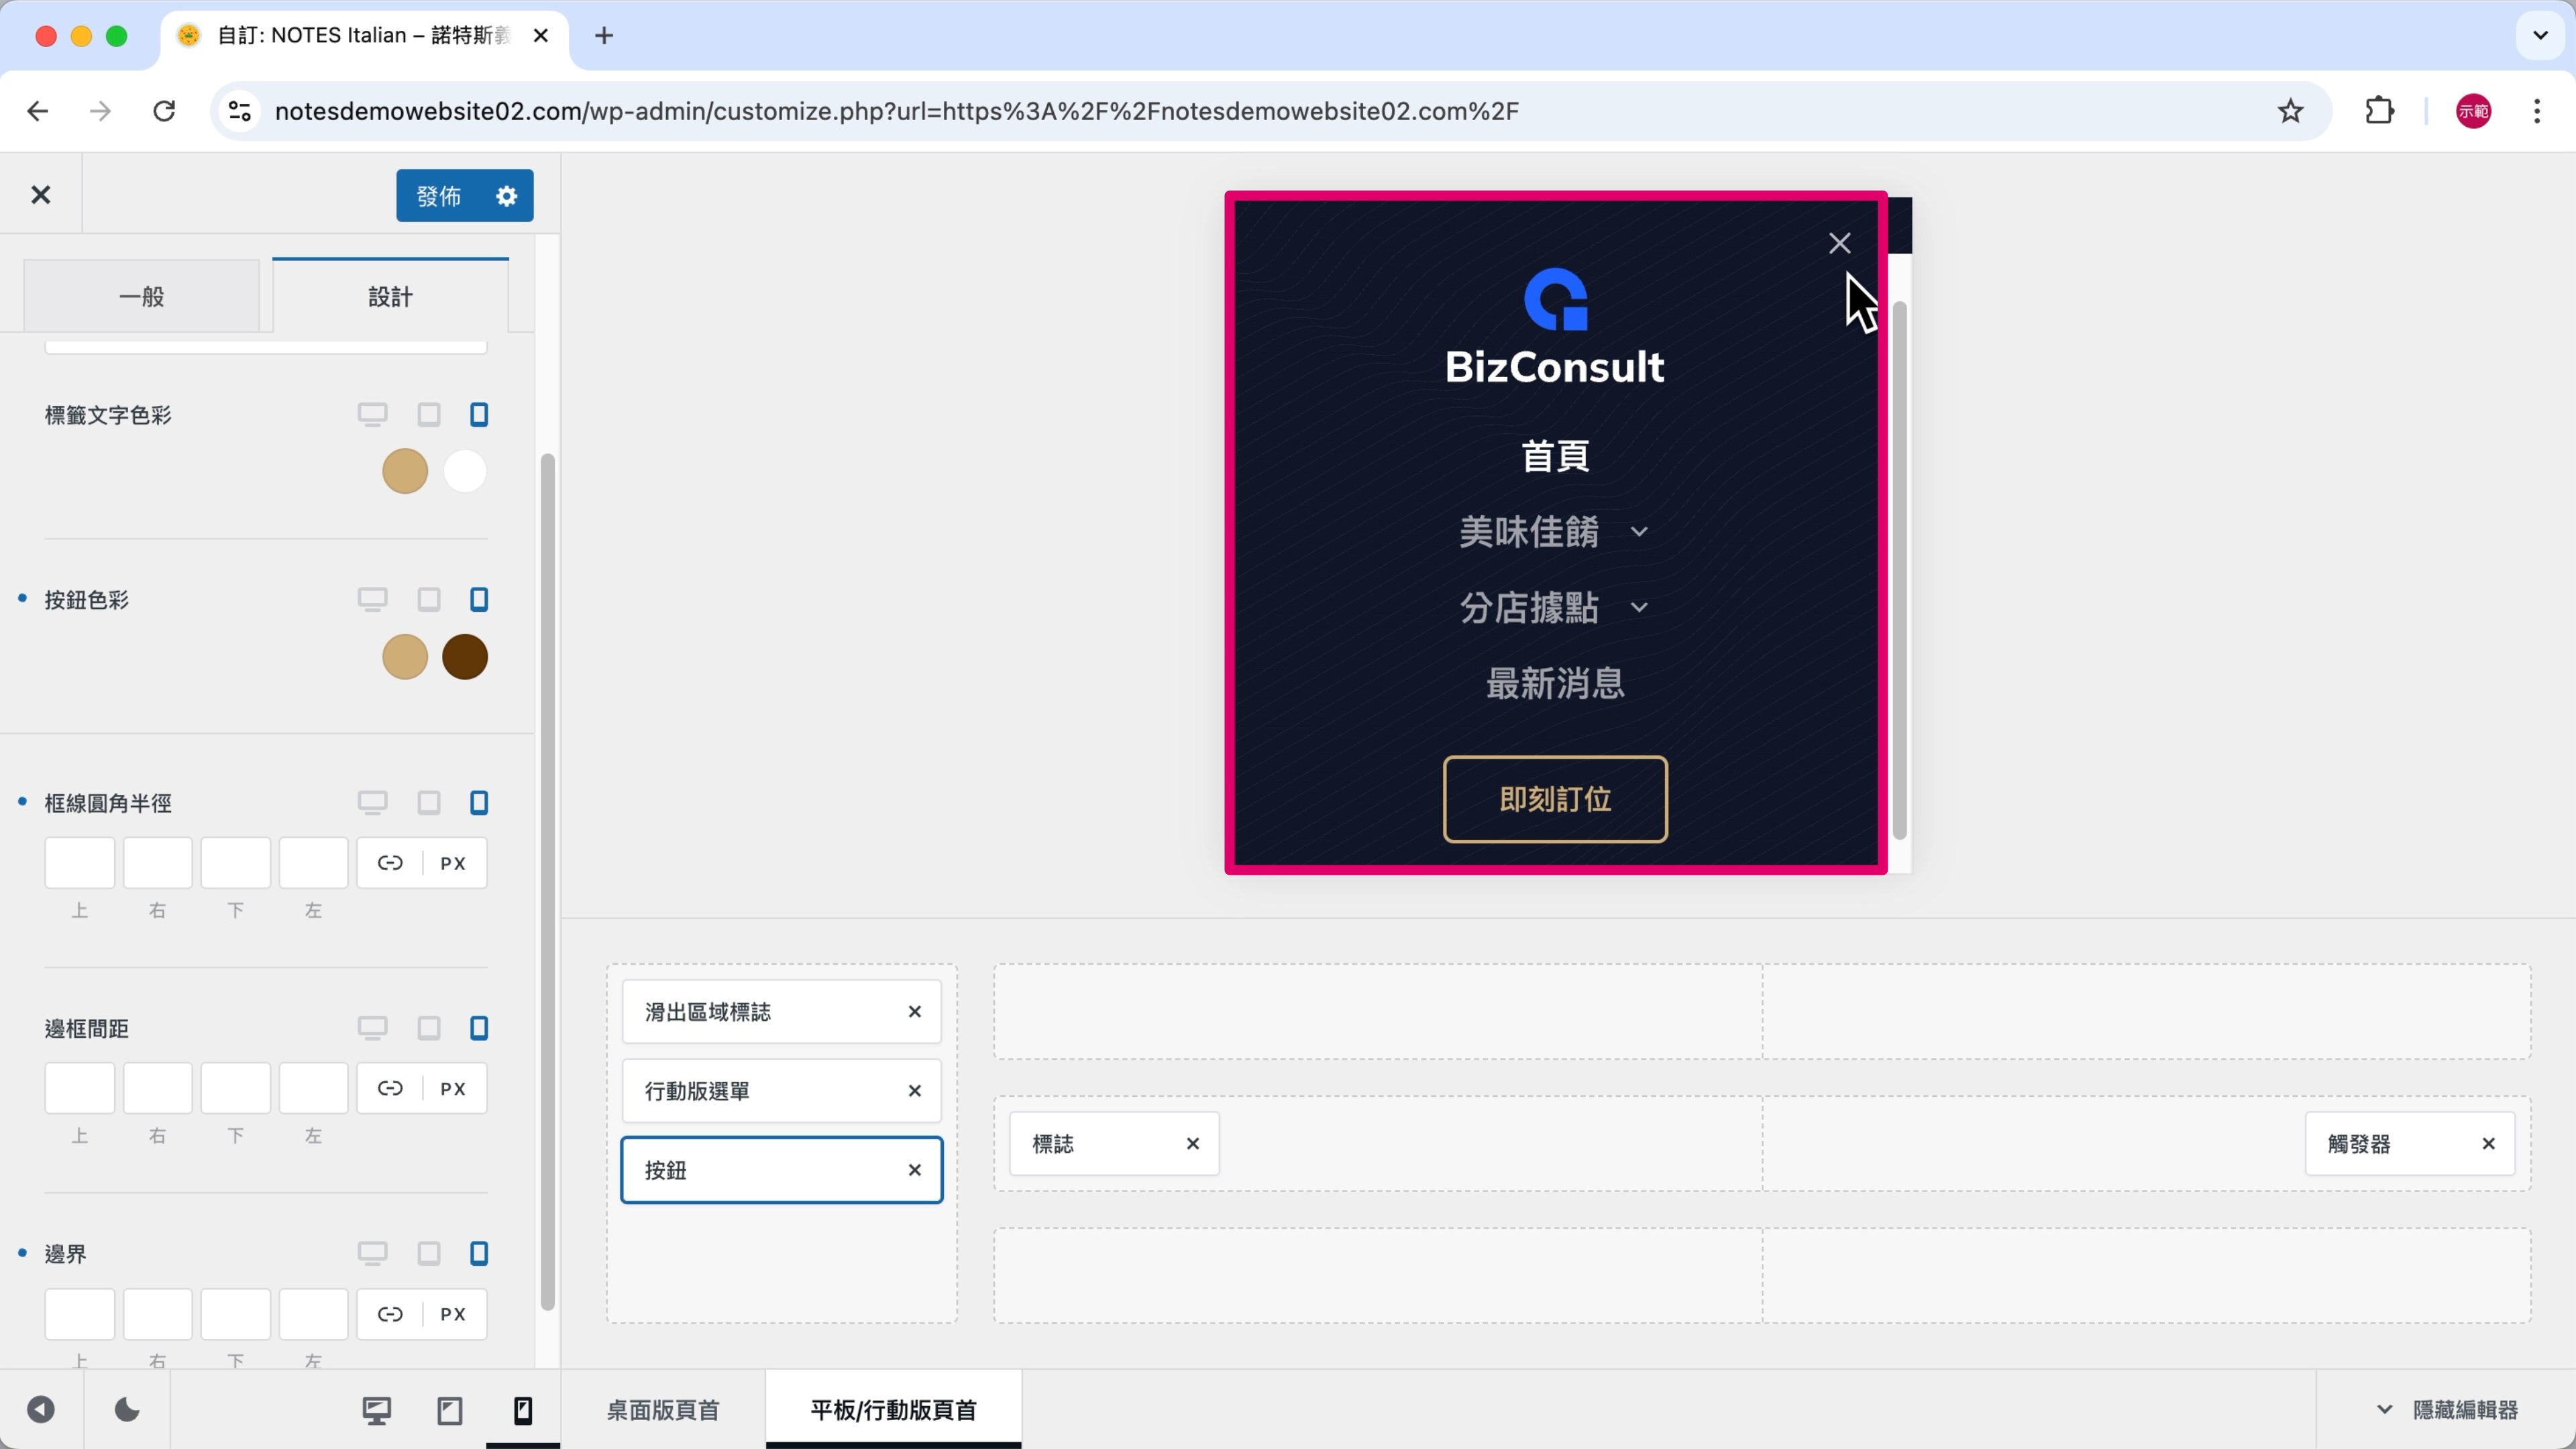Click the dark mode moon icon
This screenshot has height=1449, width=2576.
(127, 1410)
